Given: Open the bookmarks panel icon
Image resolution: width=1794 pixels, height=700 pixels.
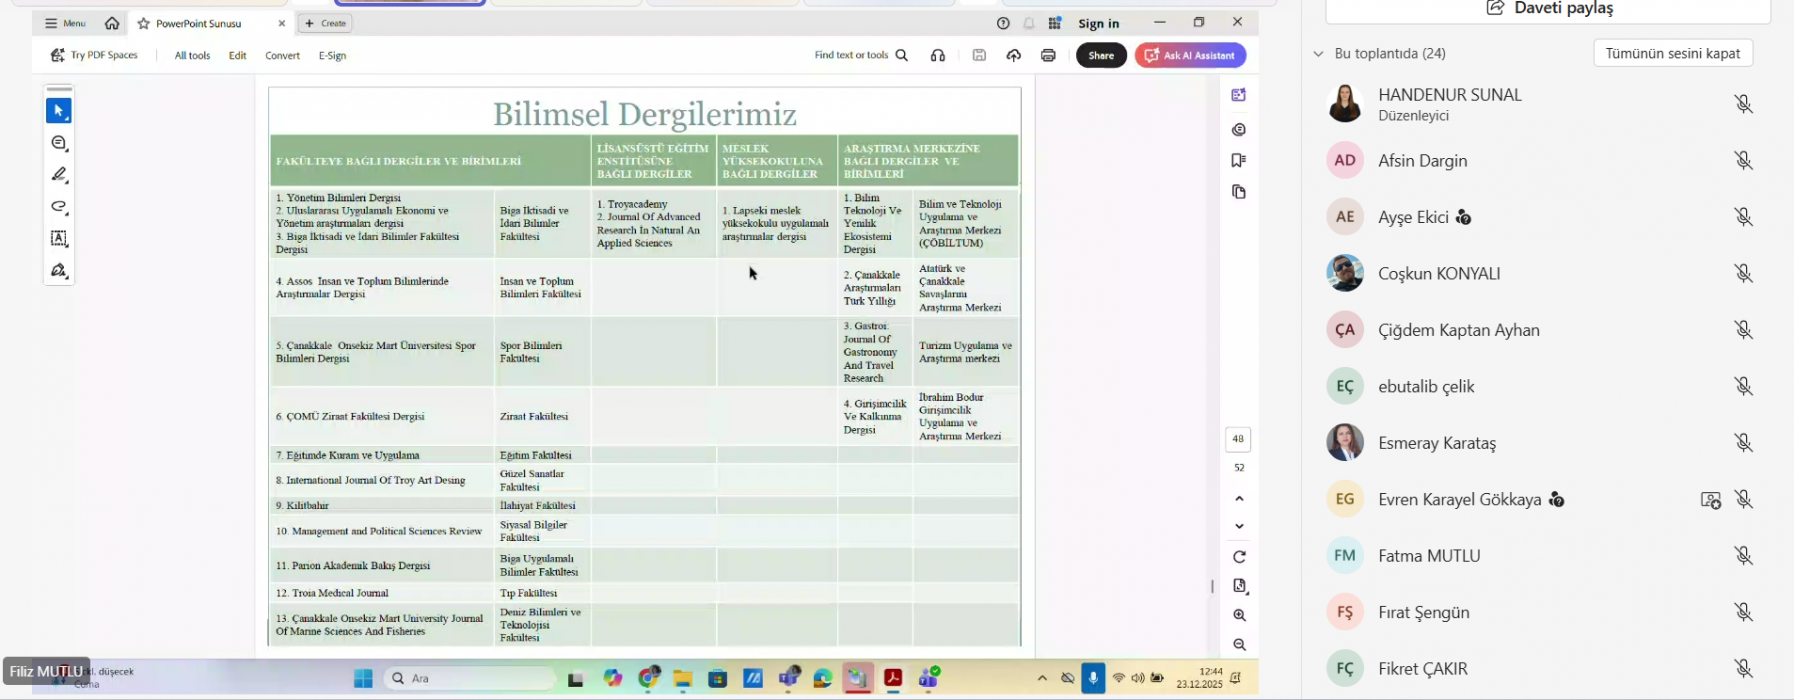Looking at the screenshot, I should click(1239, 160).
